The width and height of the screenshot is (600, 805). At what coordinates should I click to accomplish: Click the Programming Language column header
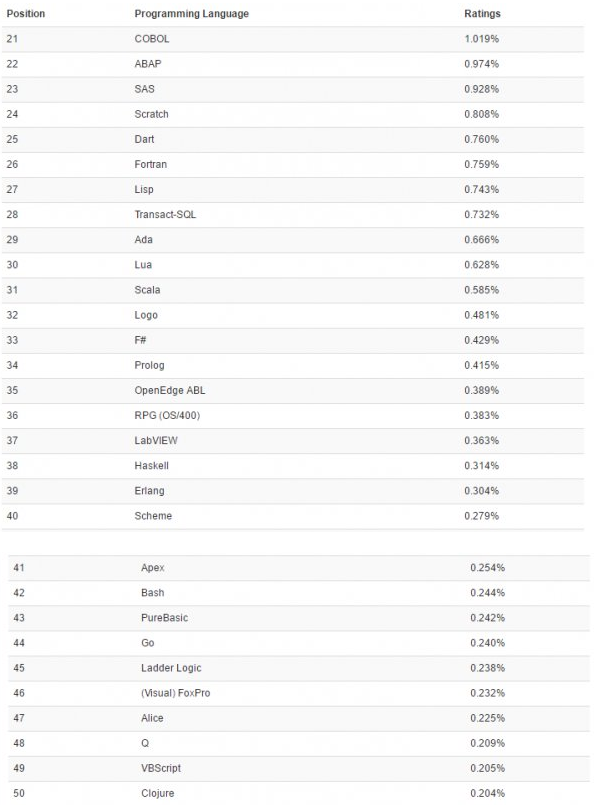(x=191, y=14)
